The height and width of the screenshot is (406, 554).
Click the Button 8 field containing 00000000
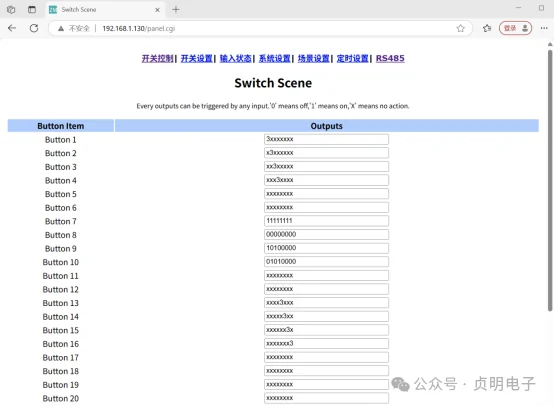pyautogui.click(x=326, y=234)
